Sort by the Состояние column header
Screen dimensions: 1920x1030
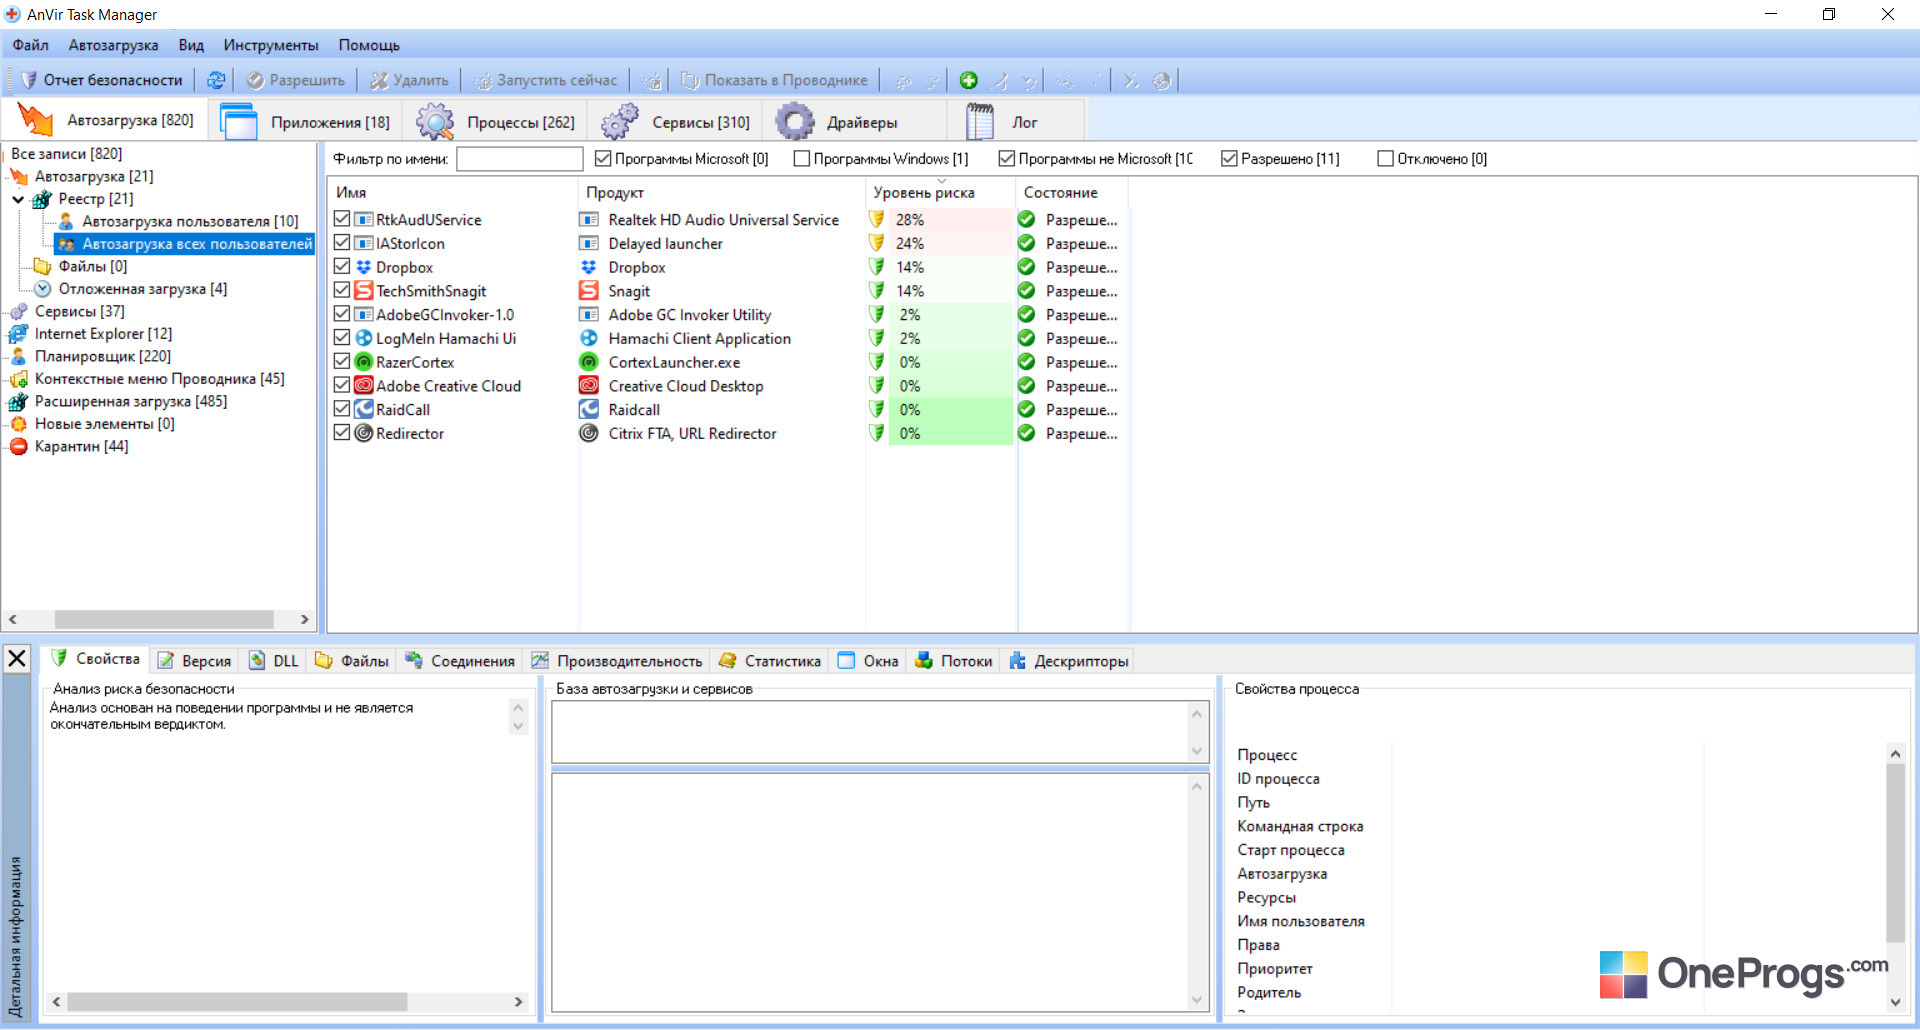tap(1072, 192)
